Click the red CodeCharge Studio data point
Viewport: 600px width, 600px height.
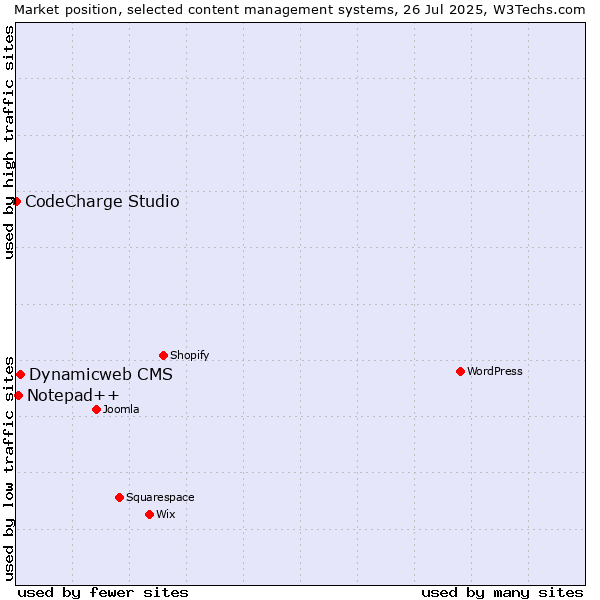[16, 201]
